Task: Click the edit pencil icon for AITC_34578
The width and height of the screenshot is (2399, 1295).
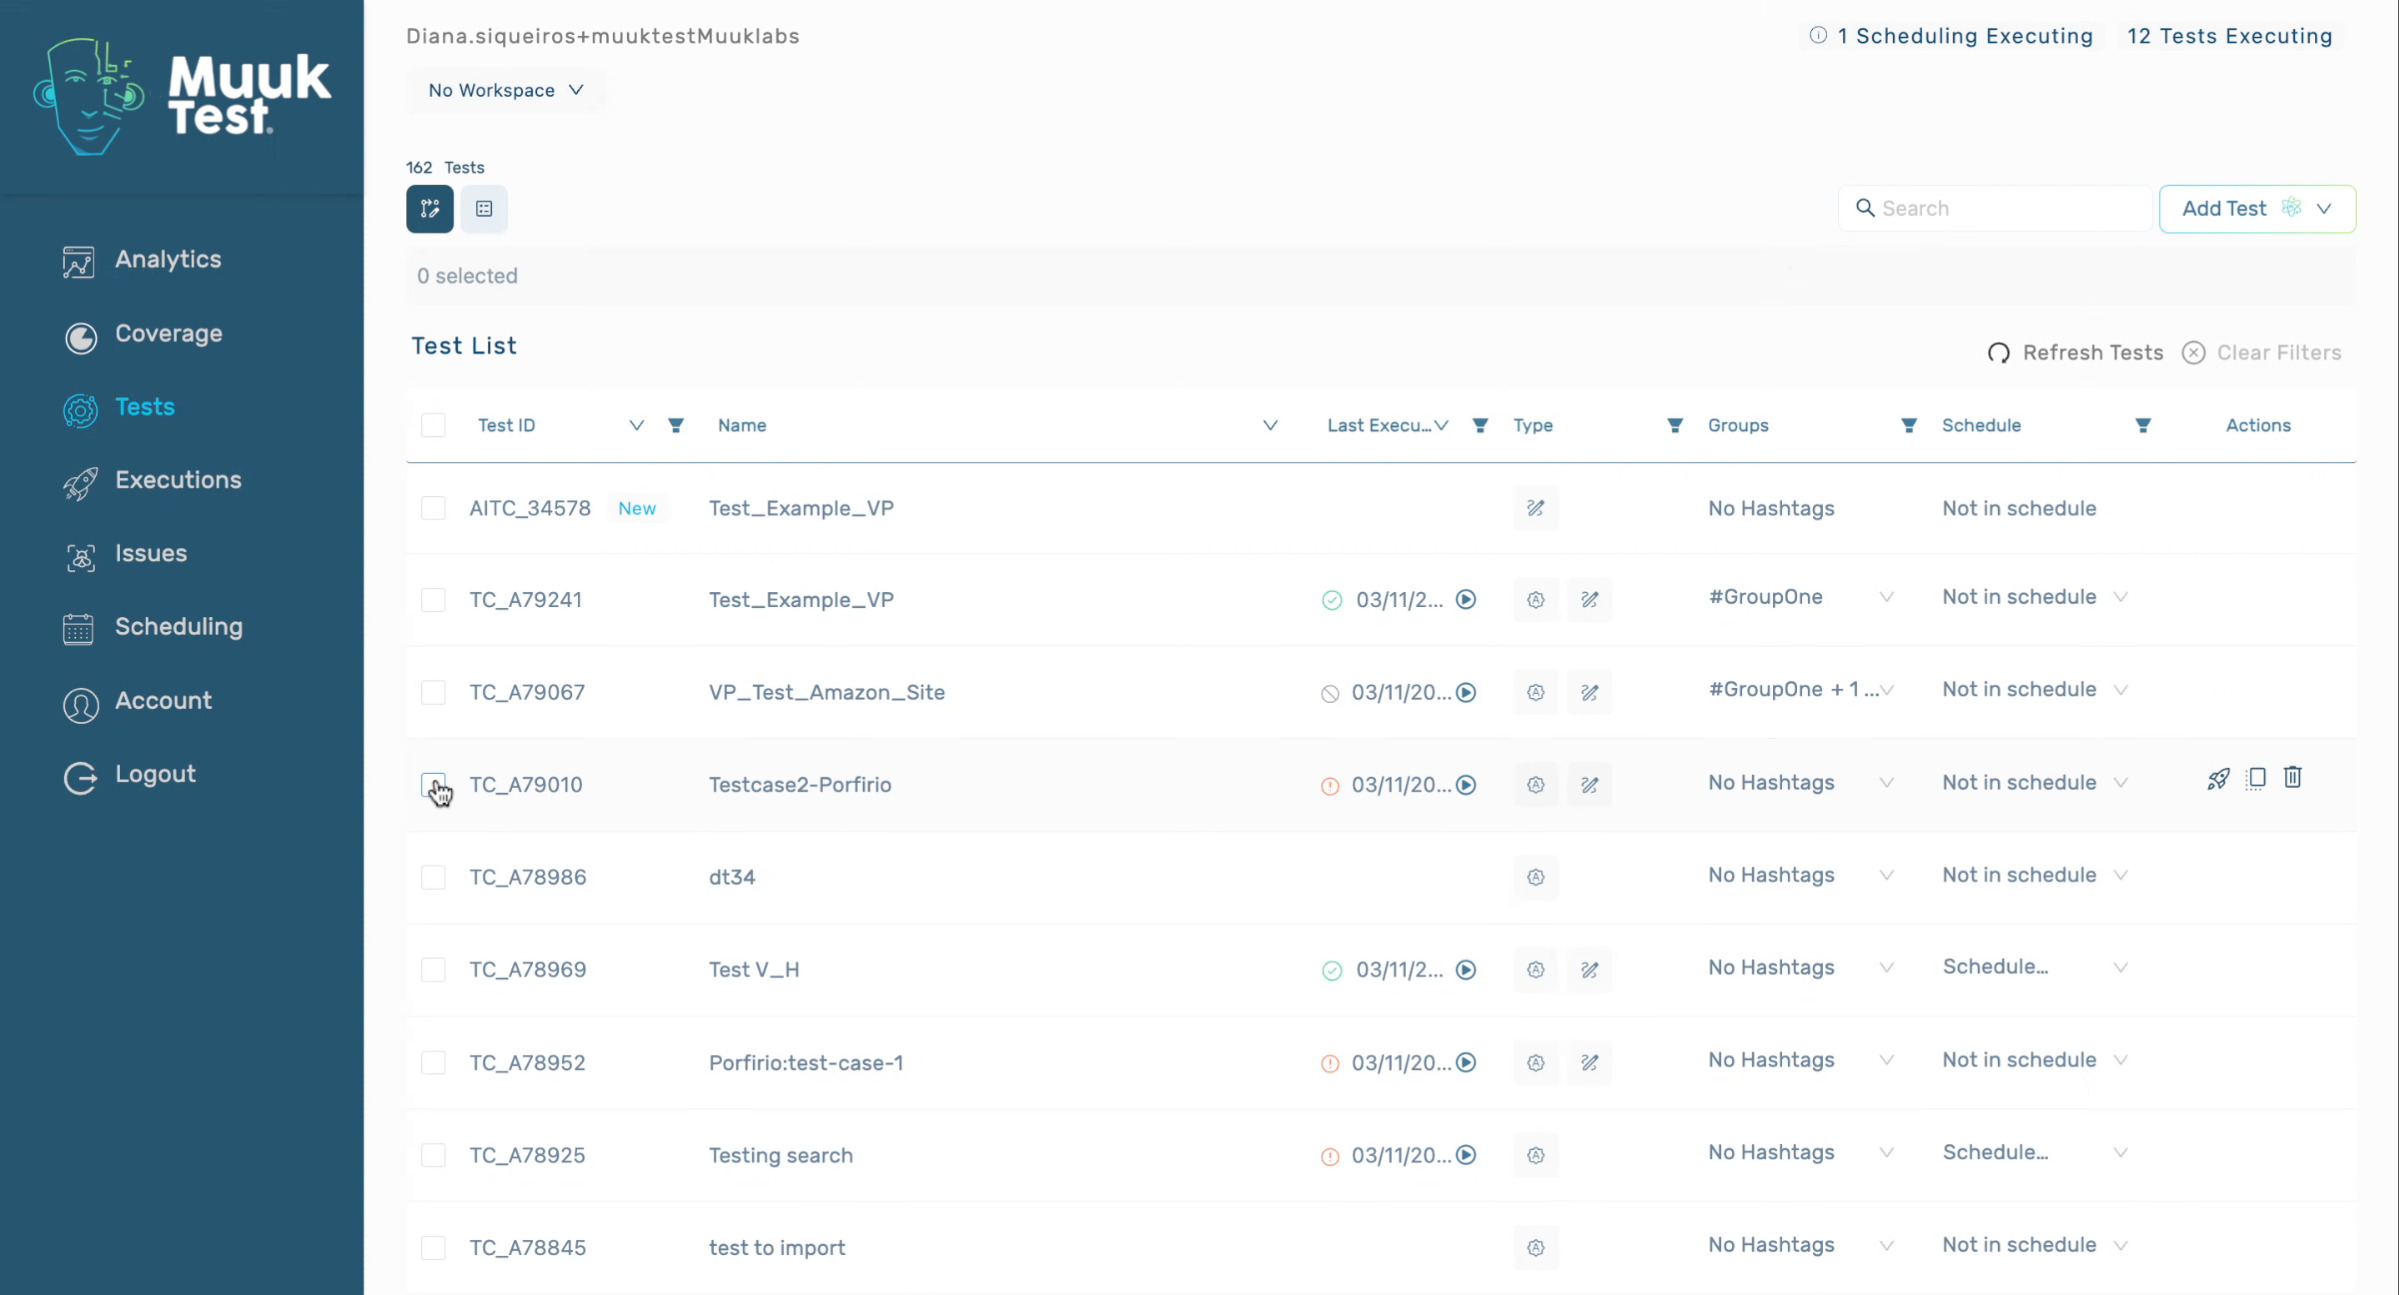Action: (1536, 508)
